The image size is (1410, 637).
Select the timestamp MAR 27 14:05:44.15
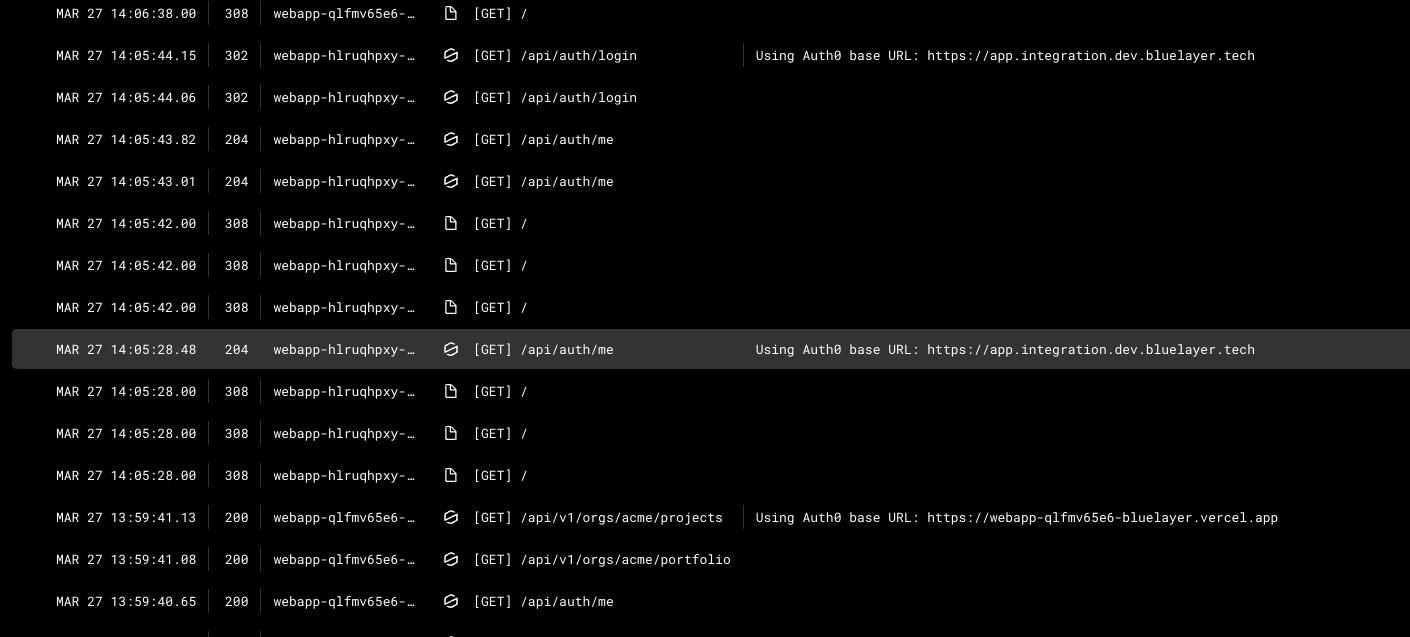click(x=126, y=56)
